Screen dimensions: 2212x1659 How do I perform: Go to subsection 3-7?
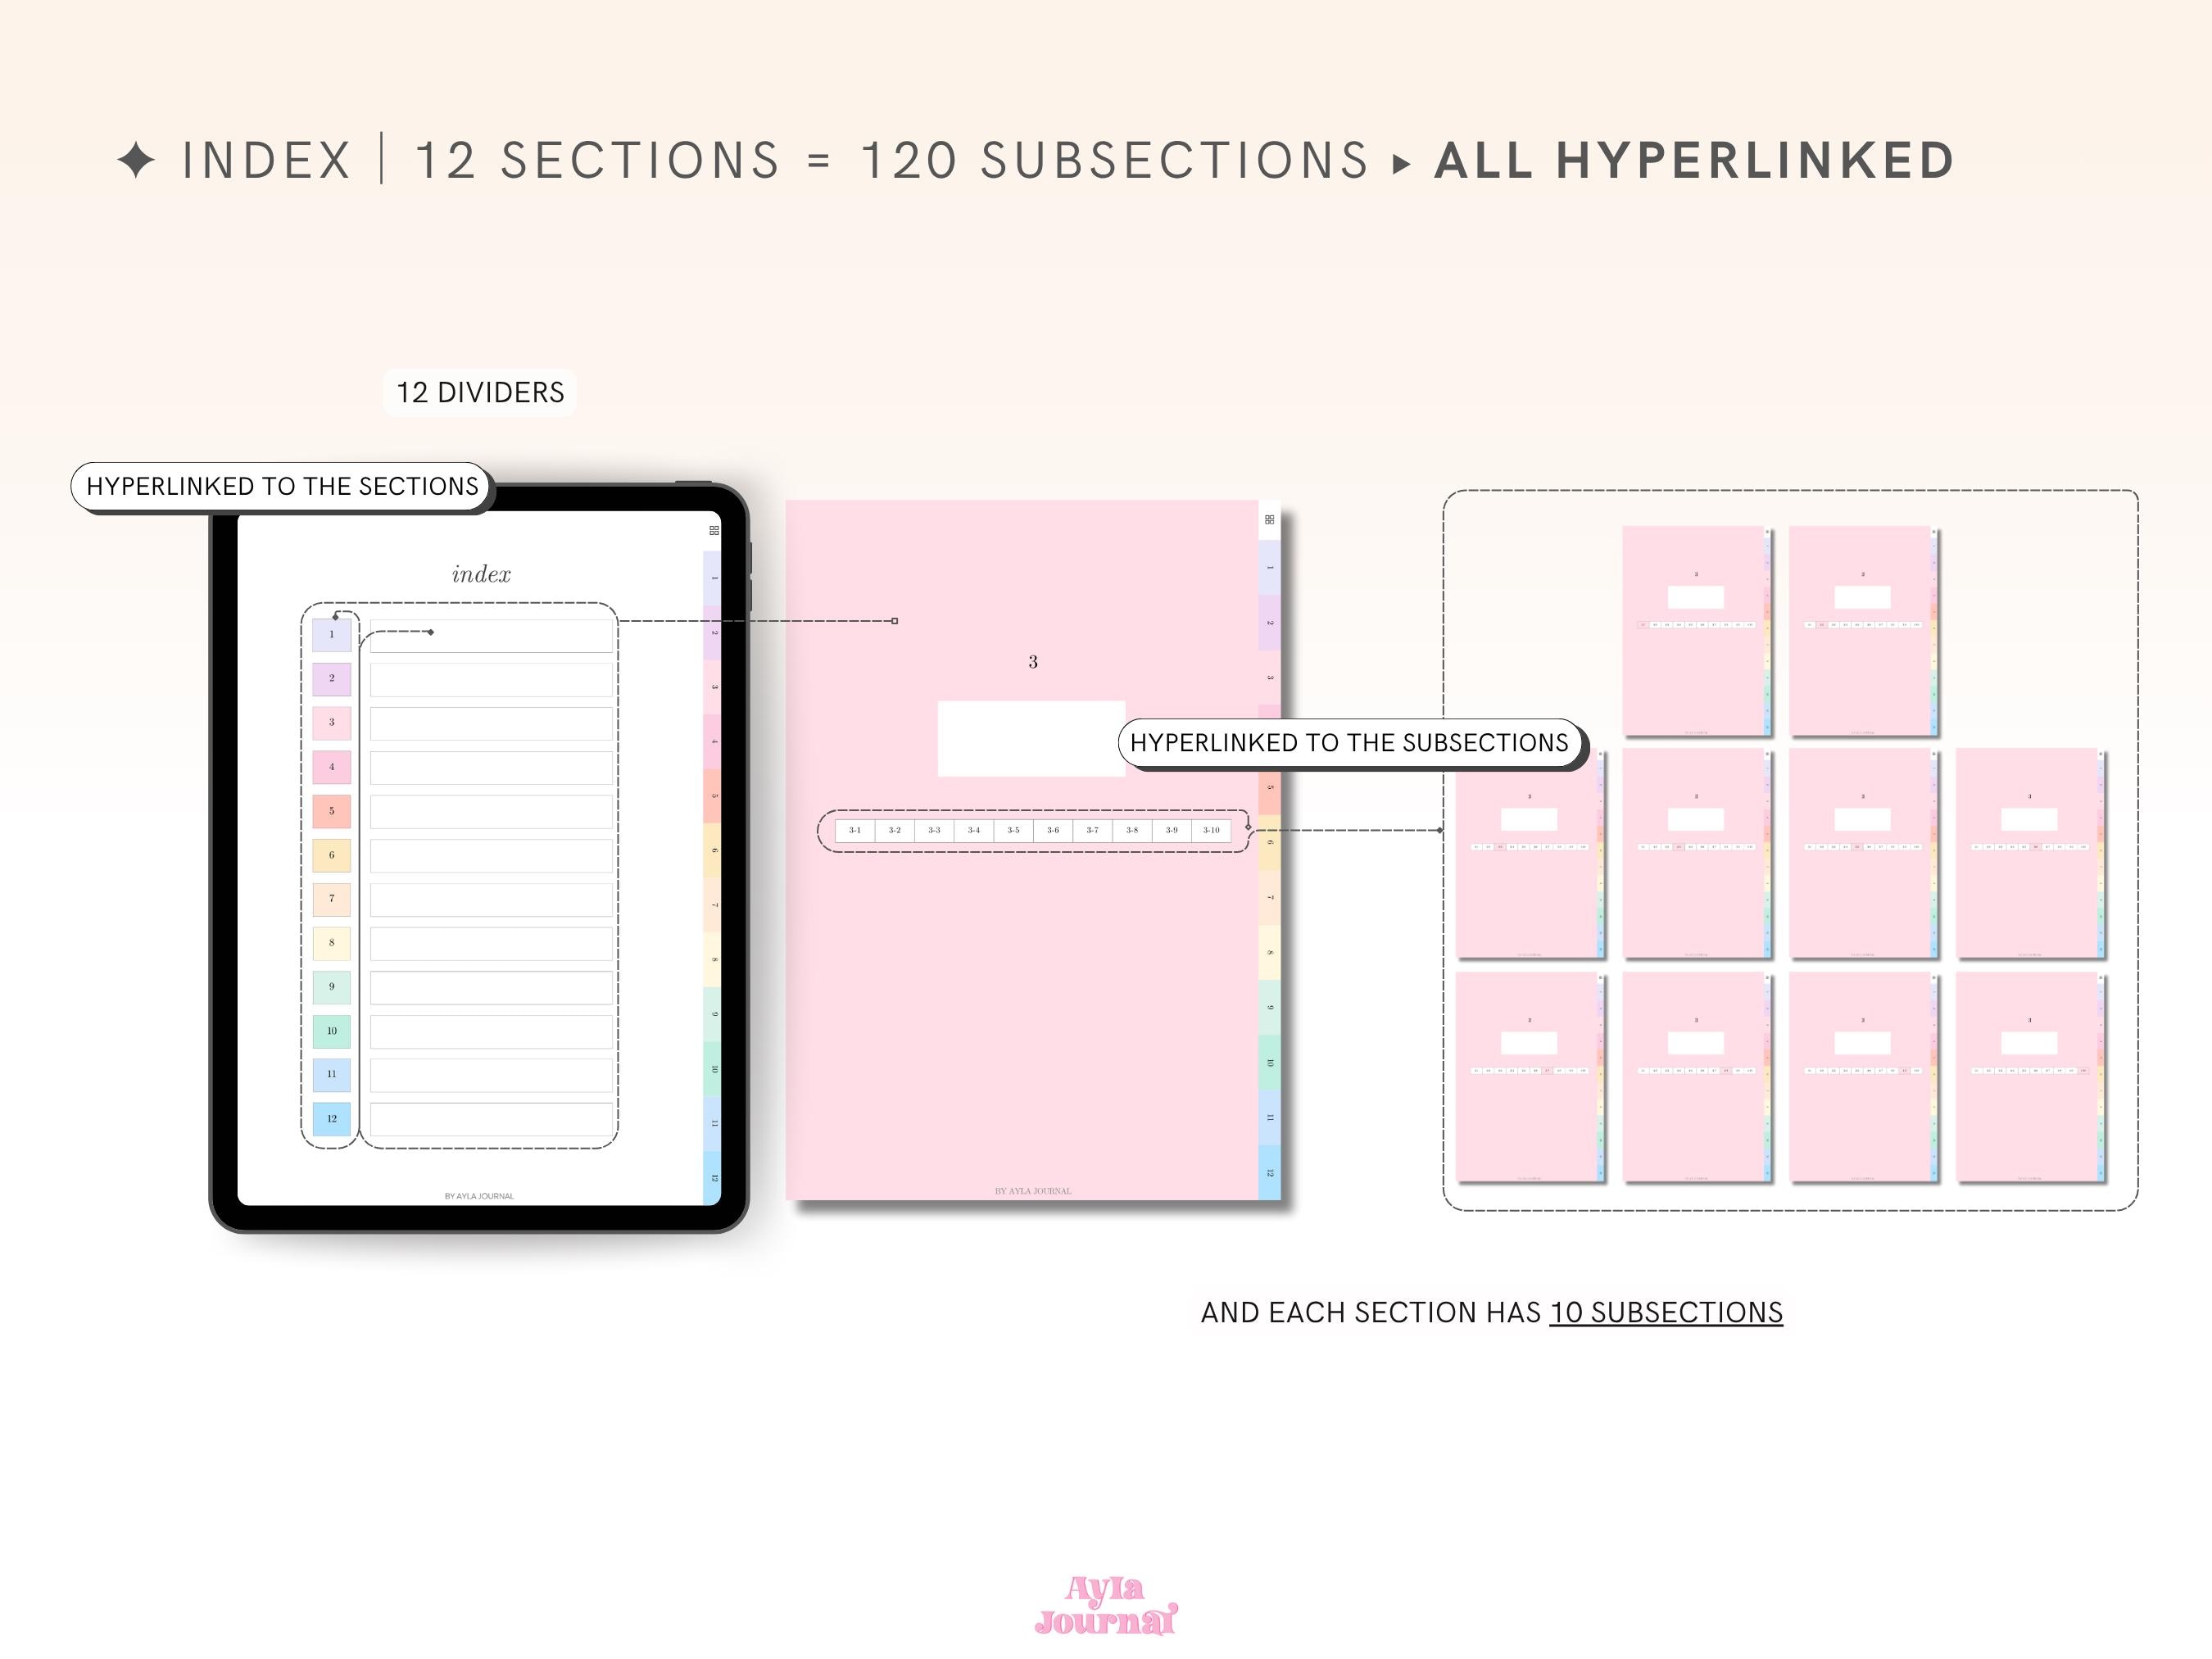pyautogui.click(x=1092, y=830)
